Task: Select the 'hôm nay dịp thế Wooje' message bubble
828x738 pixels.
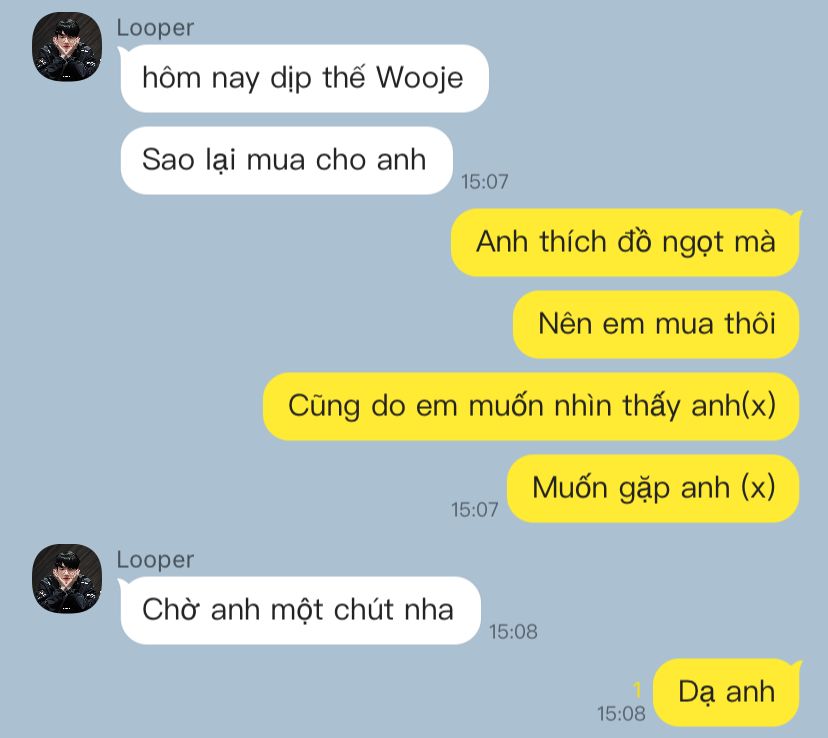Action: [304, 78]
